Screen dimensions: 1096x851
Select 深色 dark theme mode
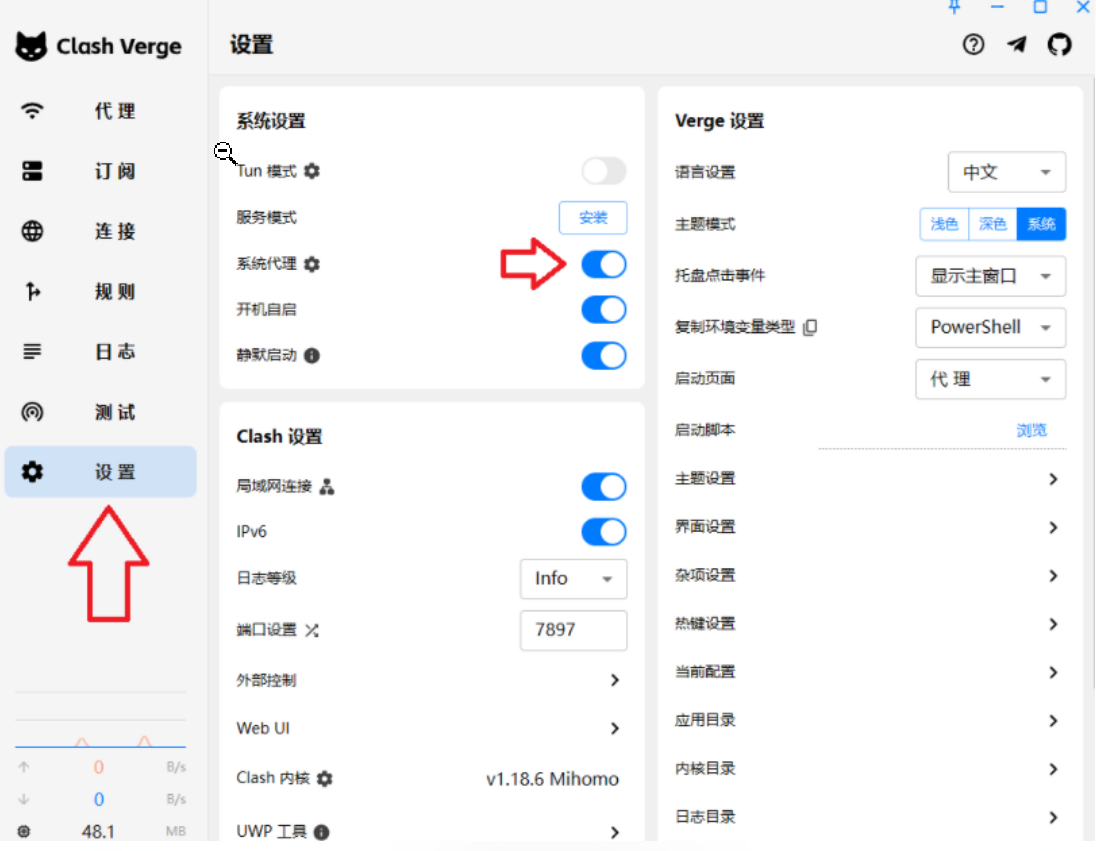993,224
